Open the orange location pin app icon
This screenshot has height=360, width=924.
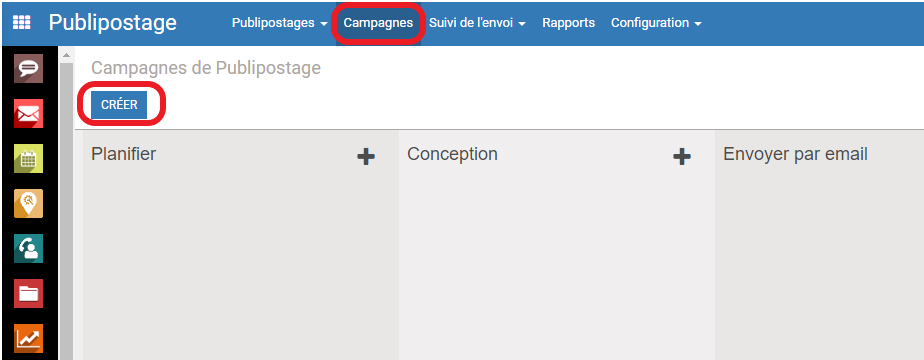pyautogui.click(x=28, y=203)
